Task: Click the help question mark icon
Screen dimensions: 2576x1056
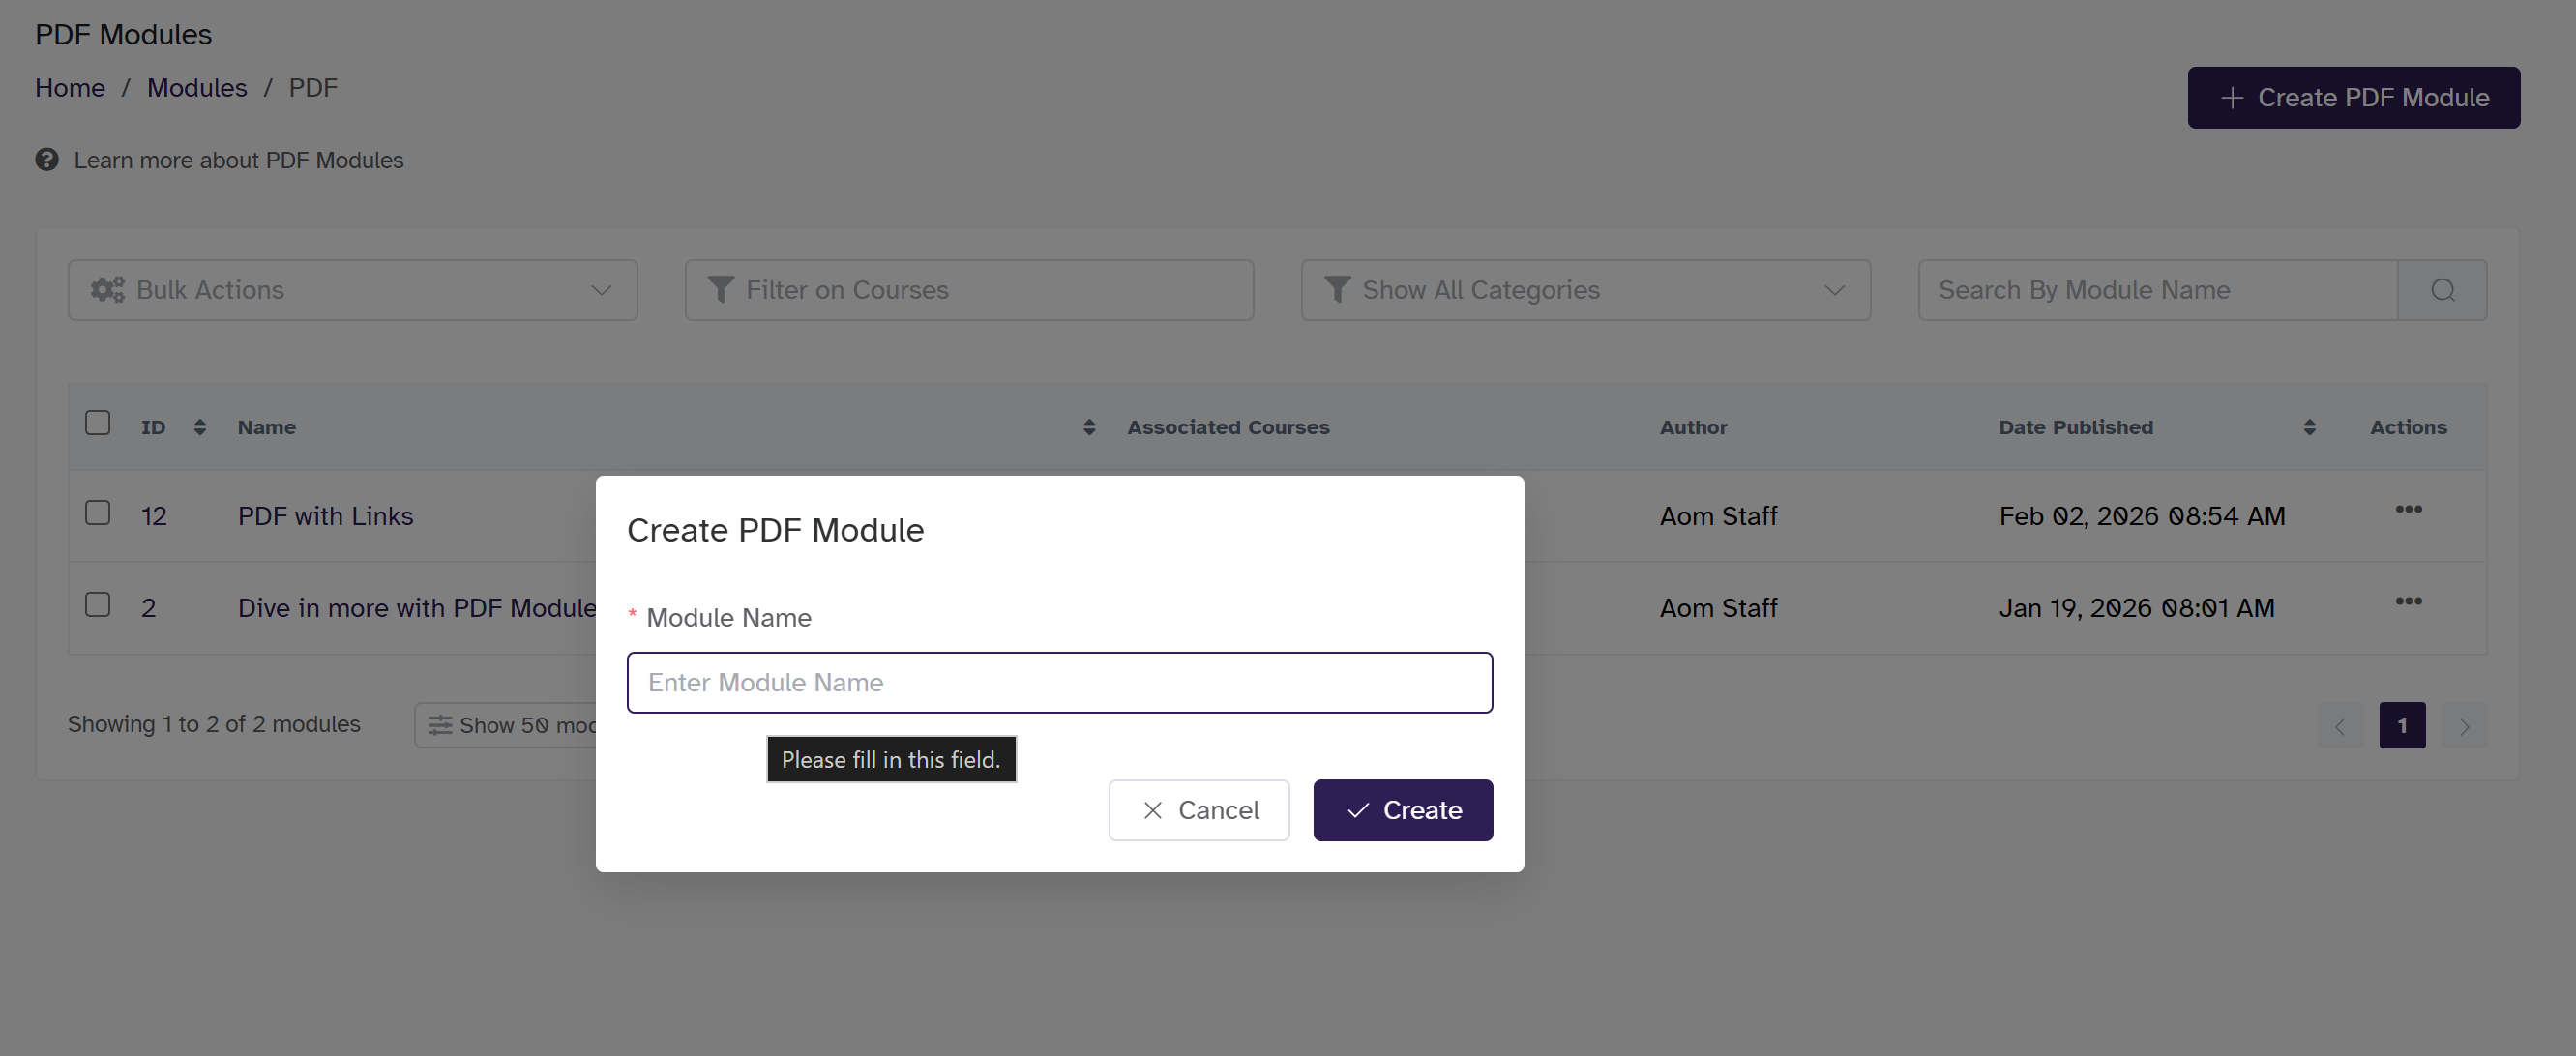Action: click(47, 160)
